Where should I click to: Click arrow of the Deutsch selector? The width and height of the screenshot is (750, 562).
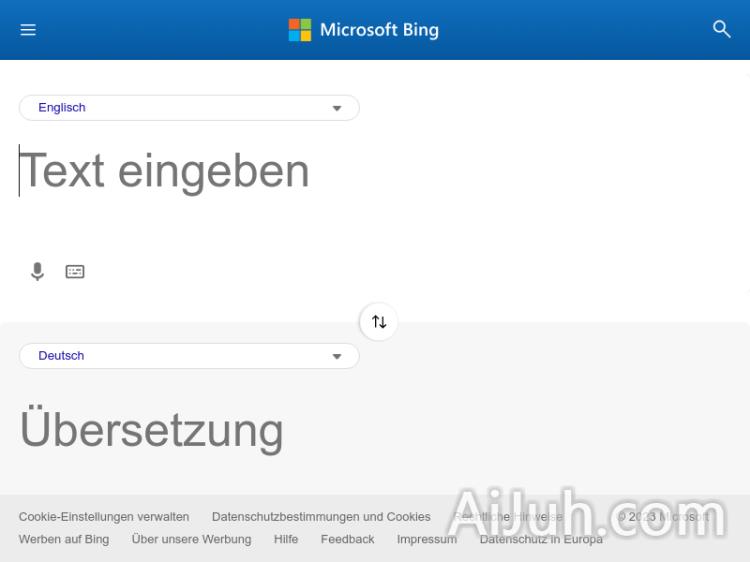(x=337, y=356)
